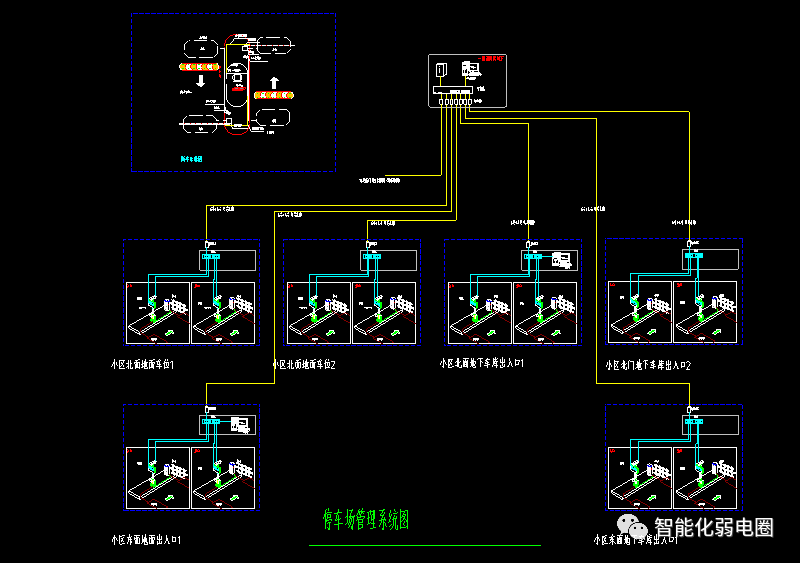This screenshot has height=563, width=800.
Task: Open the left lane panel of 东面地面出入口1
Action: [158, 478]
